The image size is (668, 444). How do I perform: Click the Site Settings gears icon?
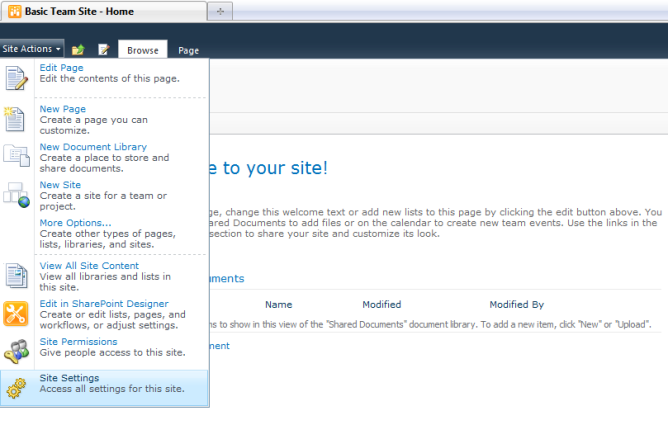coord(17,387)
